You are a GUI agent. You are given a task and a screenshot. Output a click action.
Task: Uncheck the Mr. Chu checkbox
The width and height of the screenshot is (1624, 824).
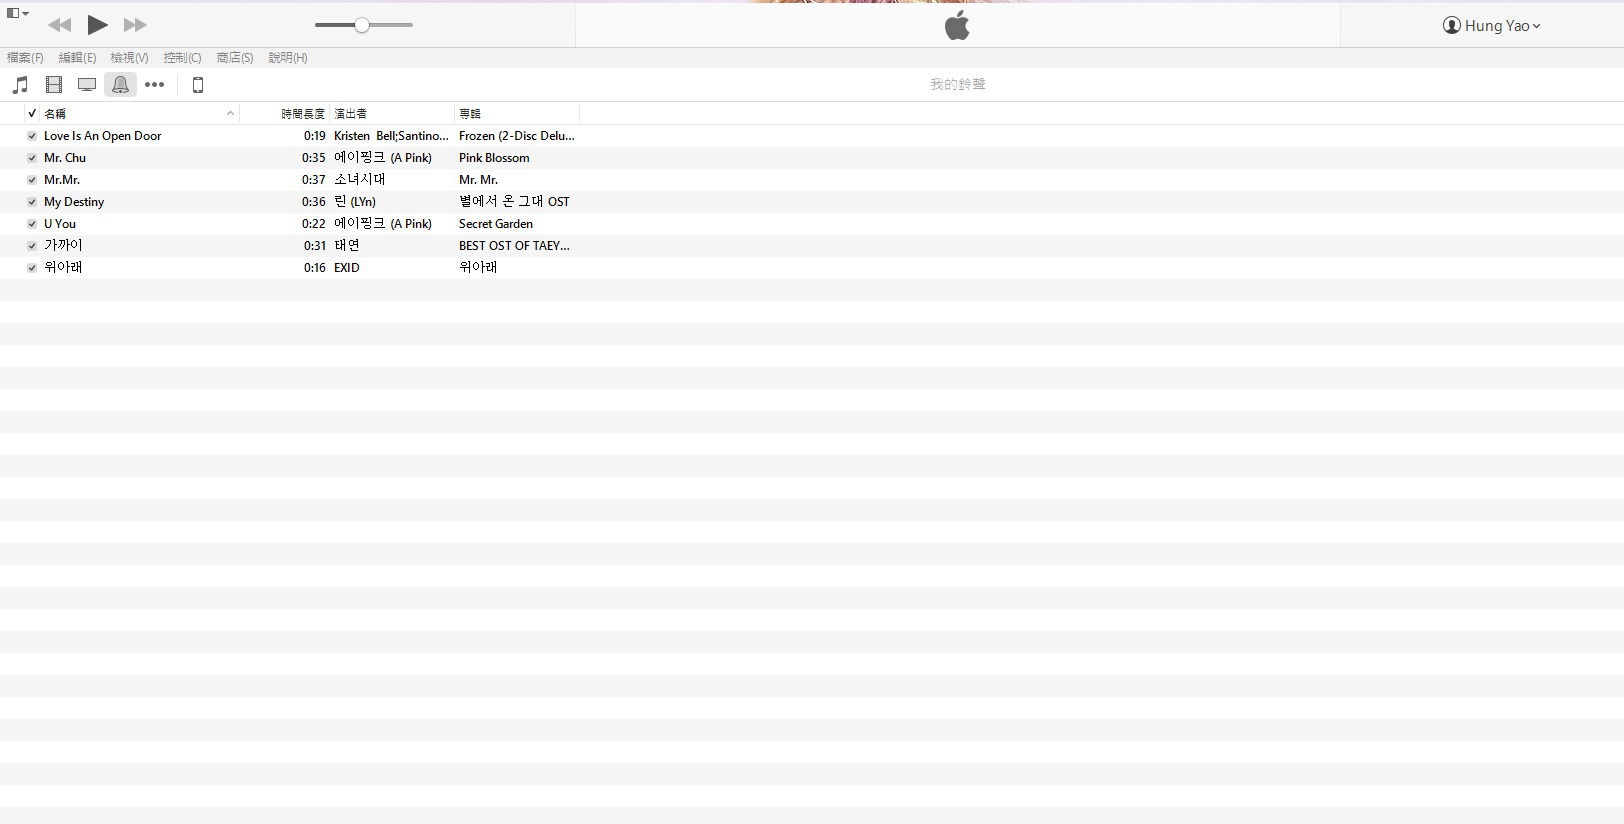(32, 158)
